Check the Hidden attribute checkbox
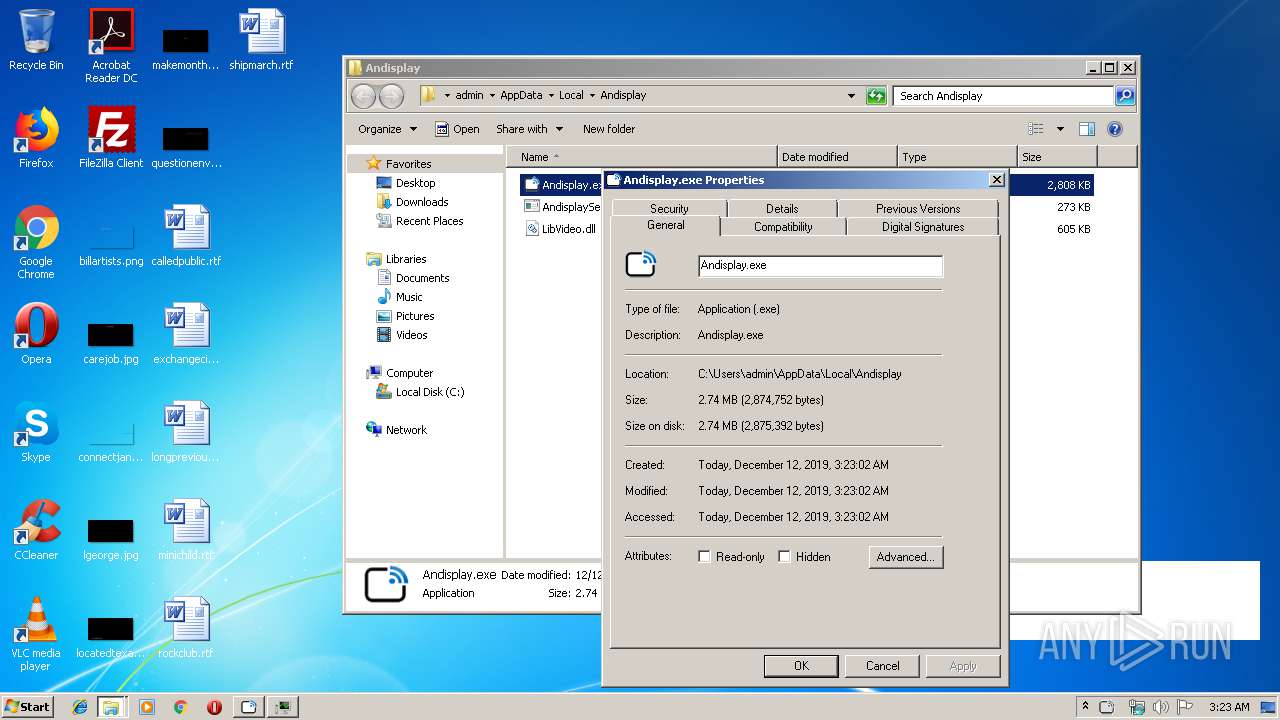 coord(785,557)
